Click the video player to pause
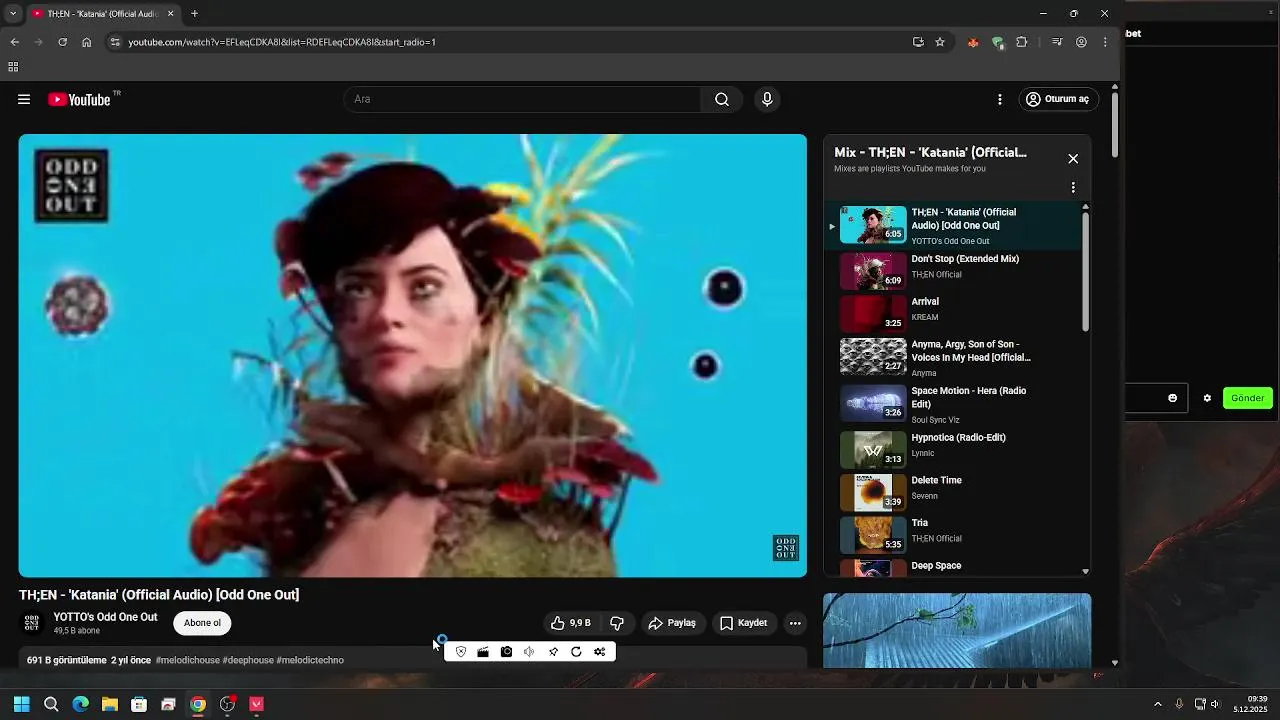1280x720 pixels. [412, 355]
